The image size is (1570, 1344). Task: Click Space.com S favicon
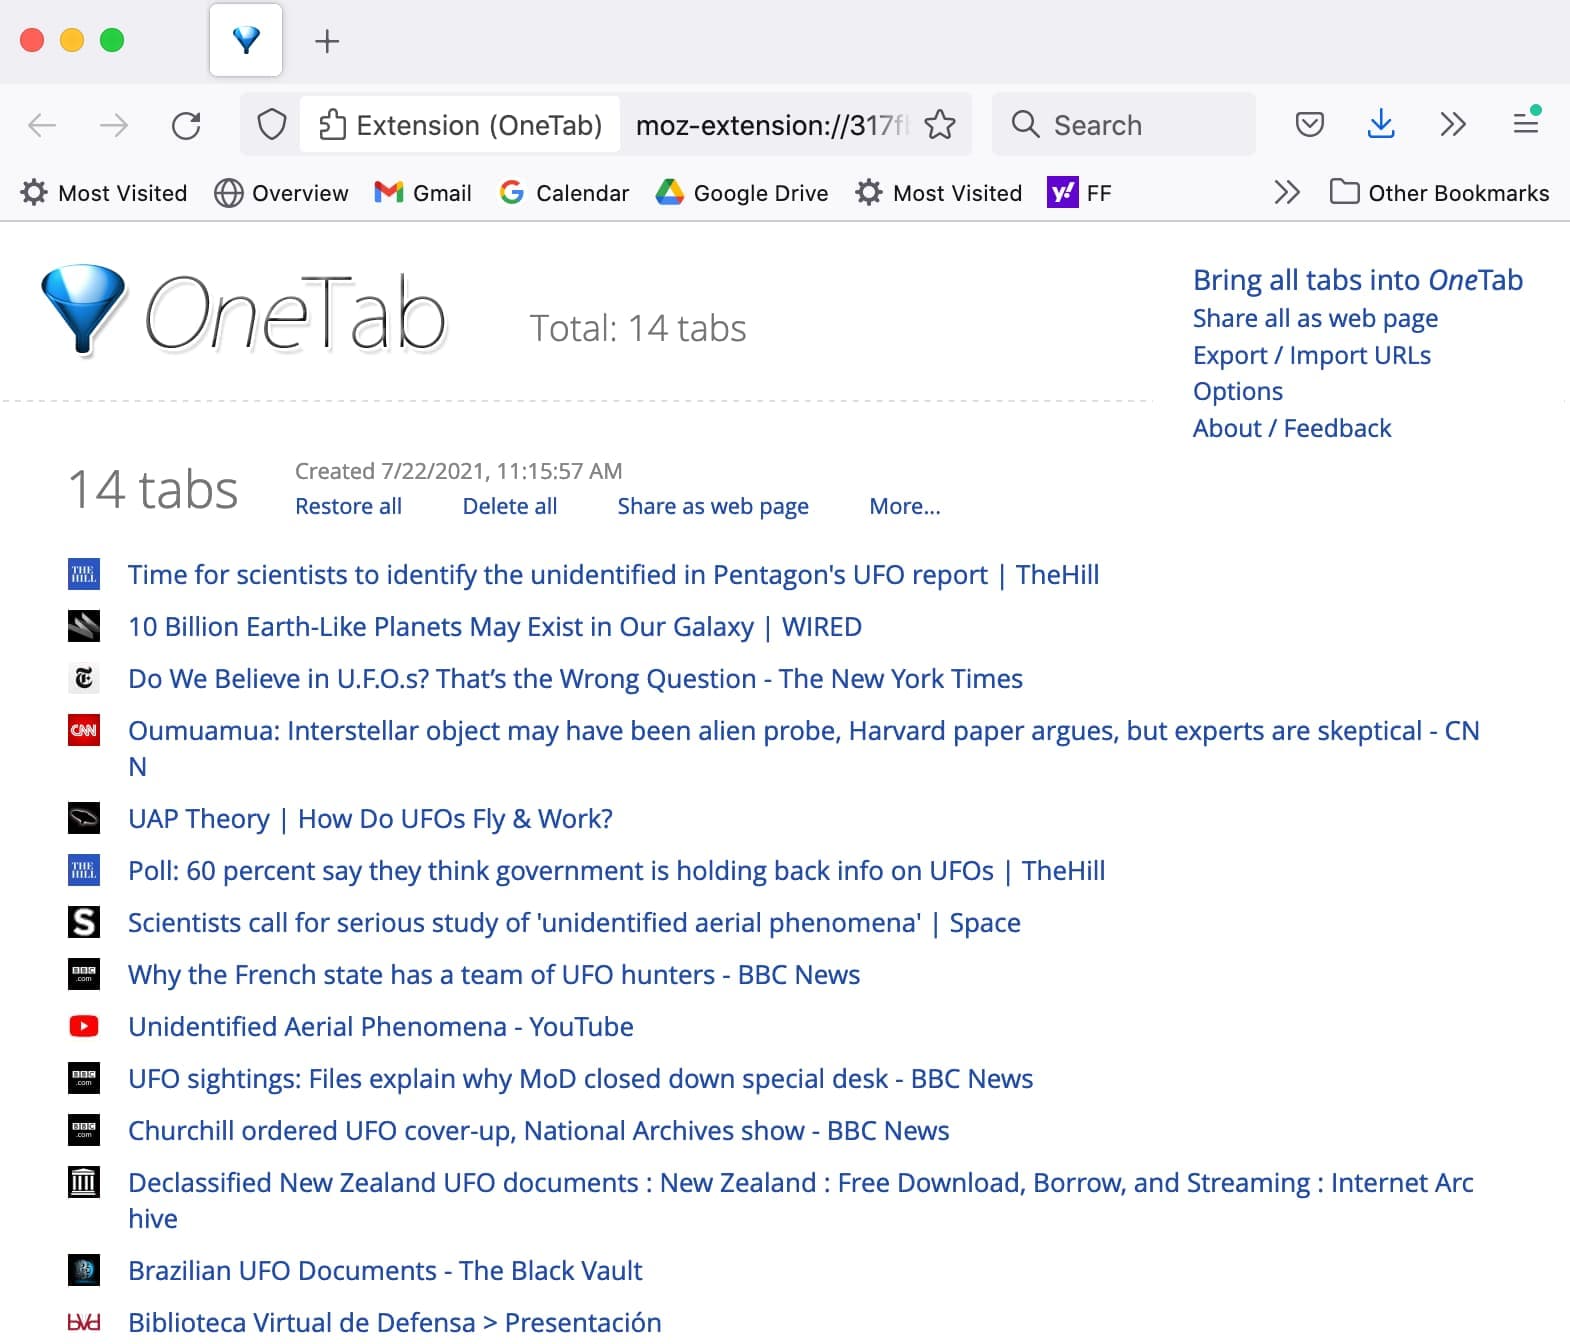click(84, 922)
